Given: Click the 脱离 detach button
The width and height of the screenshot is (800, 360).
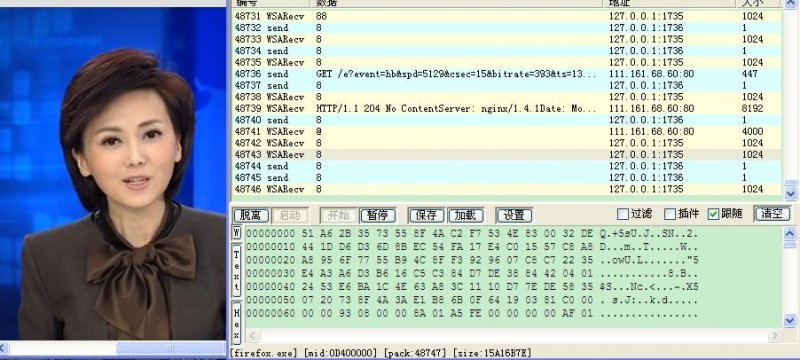Looking at the screenshot, I should click(251, 215).
